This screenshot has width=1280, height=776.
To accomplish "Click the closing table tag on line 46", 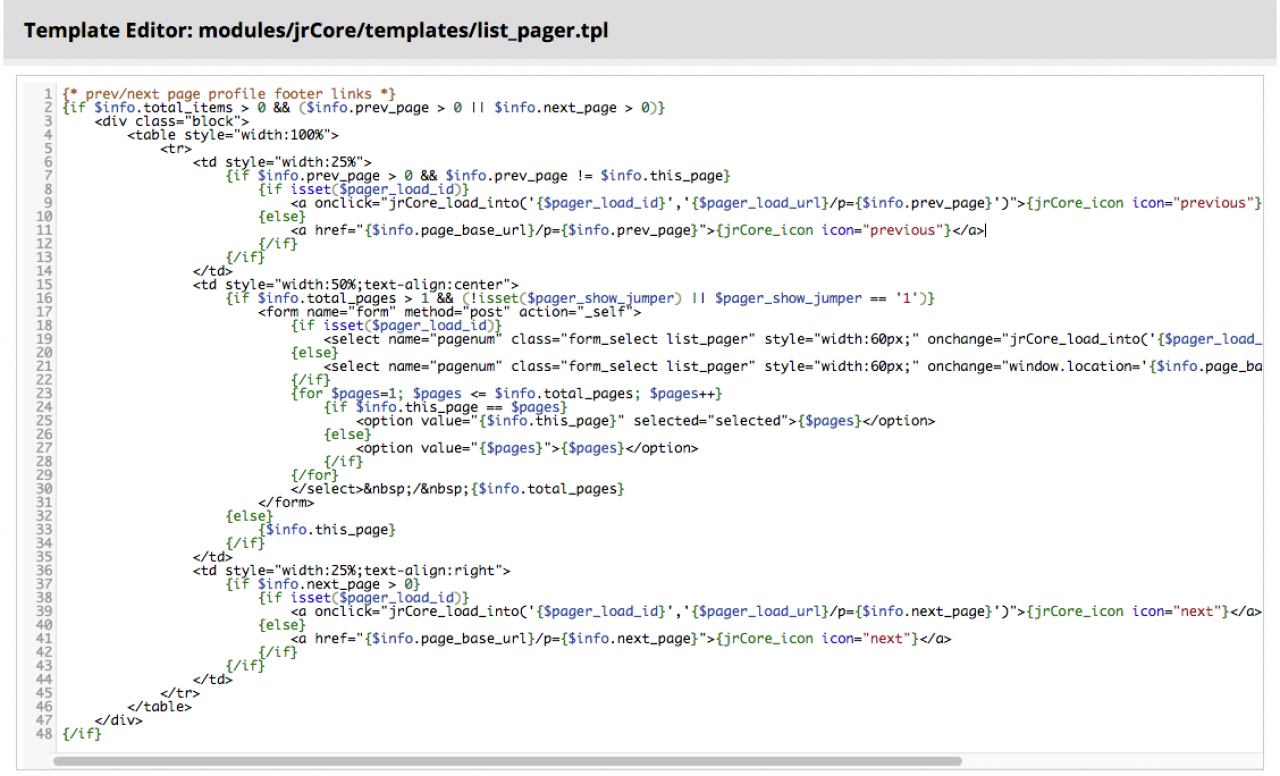I will pos(159,706).
